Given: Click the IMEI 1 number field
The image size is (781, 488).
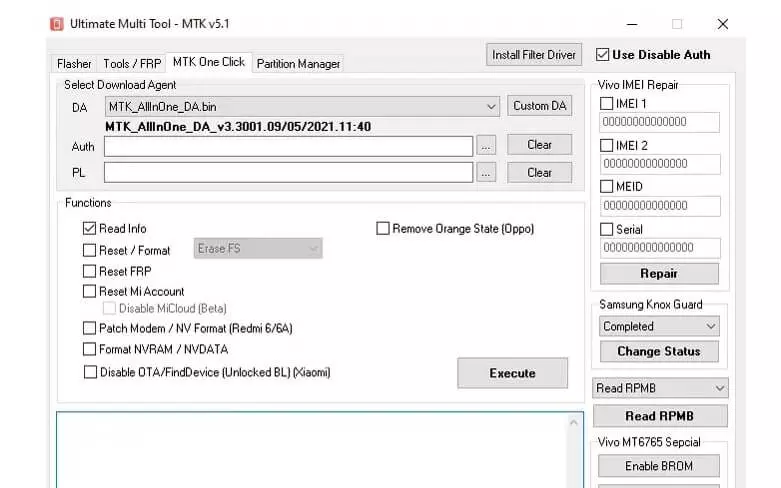Looking at the screenshot, I should pyautogui.click(x=660, y=122).
